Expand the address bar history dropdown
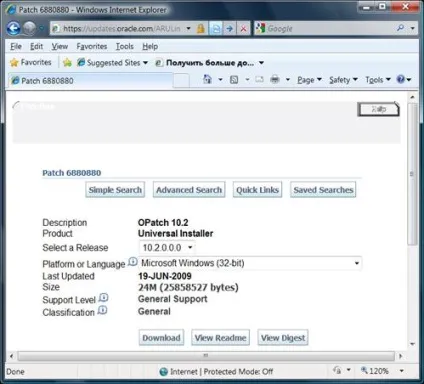The height and width of the screenshot is (384, 424). (x=188, y=29)
